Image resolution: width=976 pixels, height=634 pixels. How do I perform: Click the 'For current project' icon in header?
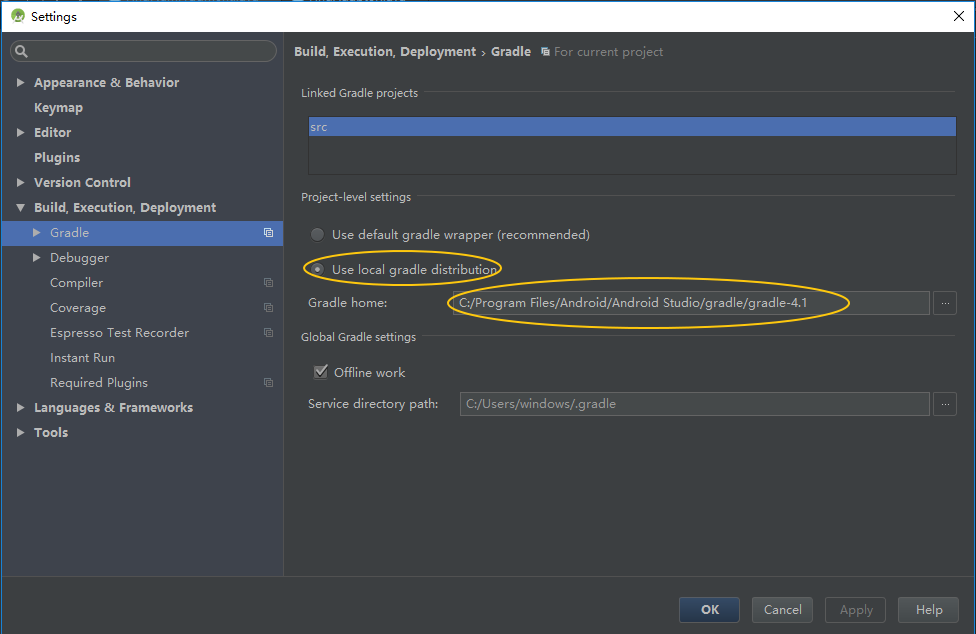tap(545, 52)
